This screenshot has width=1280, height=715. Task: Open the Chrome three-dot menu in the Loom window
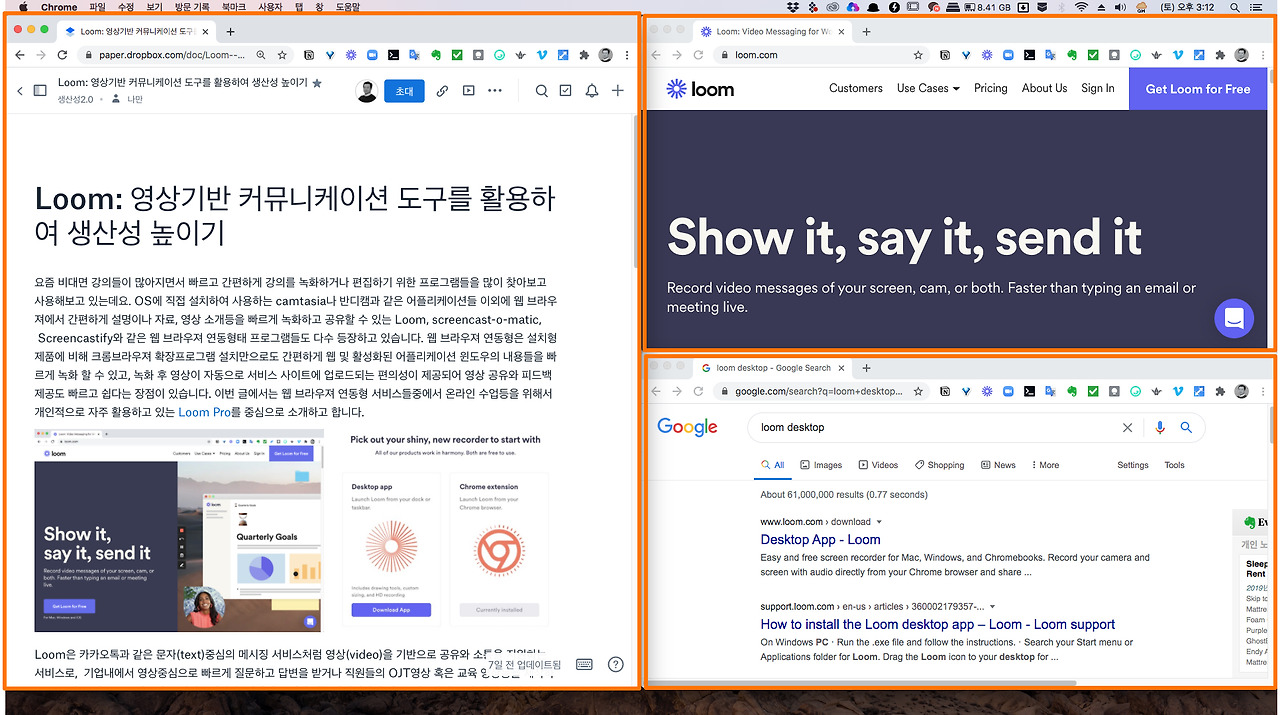(1263, 55)
